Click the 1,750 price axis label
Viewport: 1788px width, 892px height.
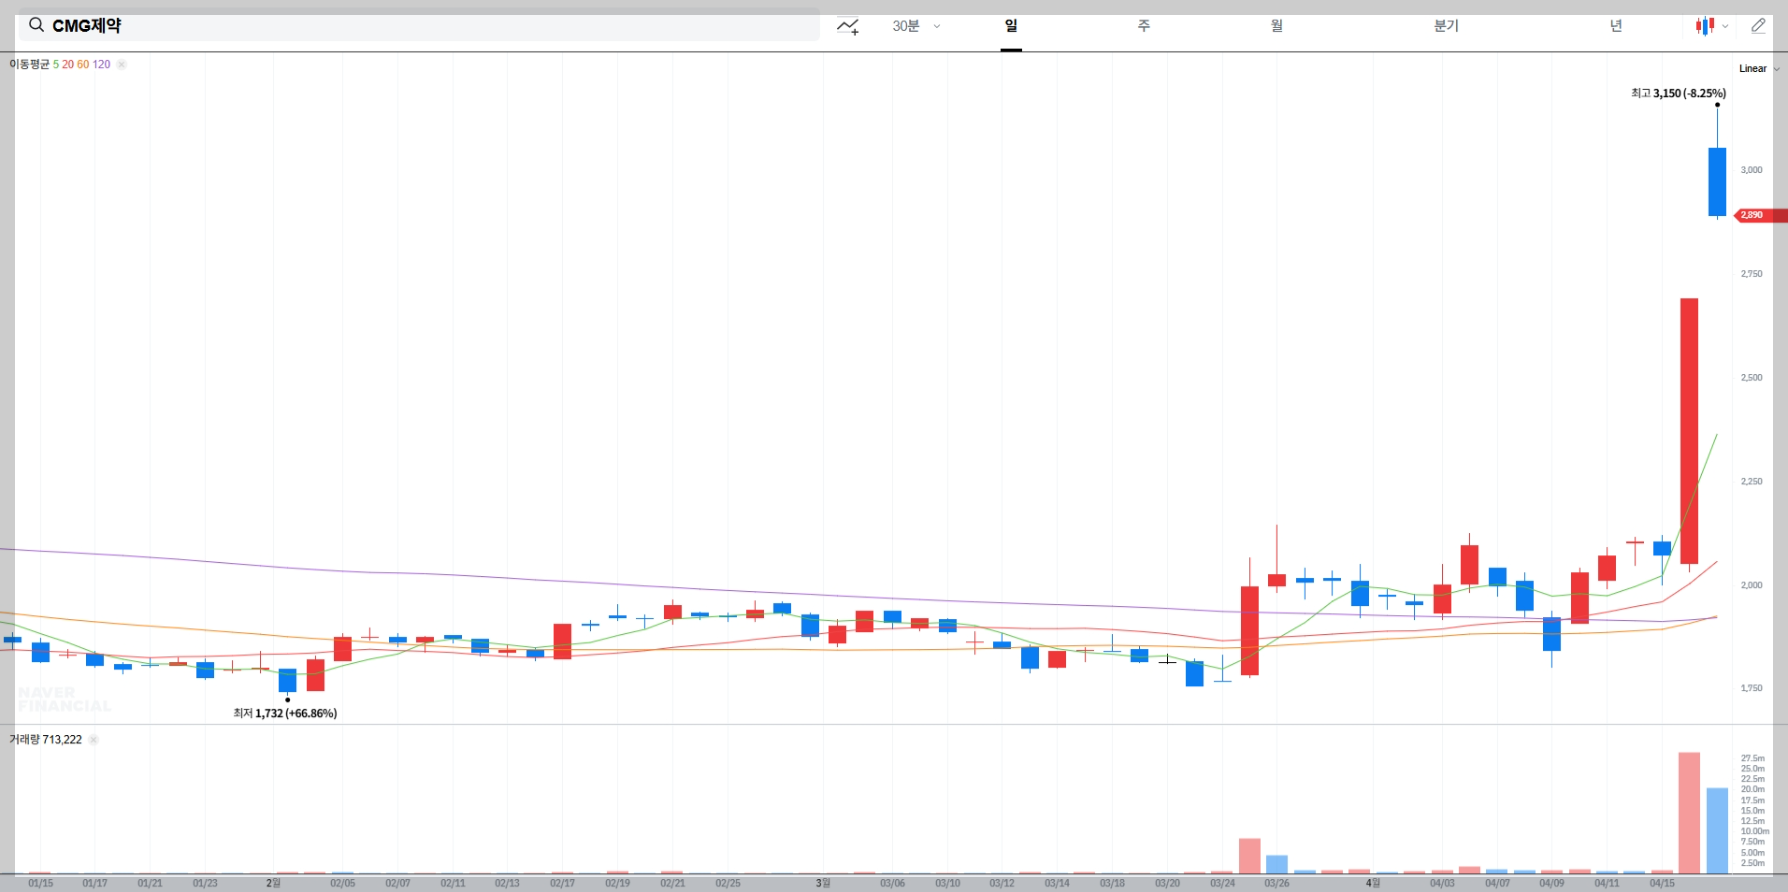pos(1752,688)
